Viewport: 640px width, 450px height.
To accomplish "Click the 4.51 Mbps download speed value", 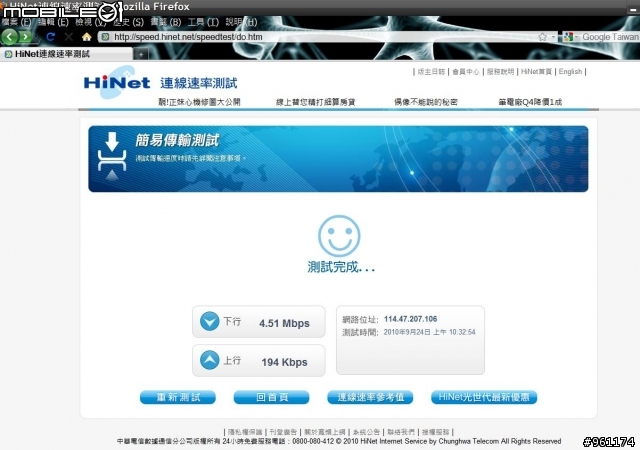I will coord(284,323).
